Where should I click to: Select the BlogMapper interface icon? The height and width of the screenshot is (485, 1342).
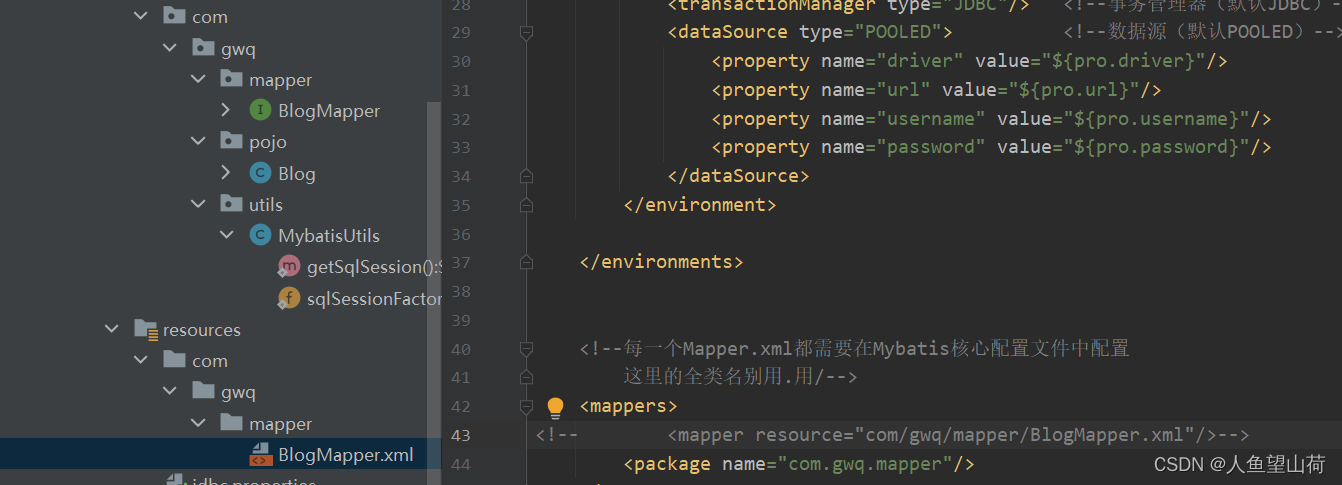pyautogui.click(x=260, y=110)
